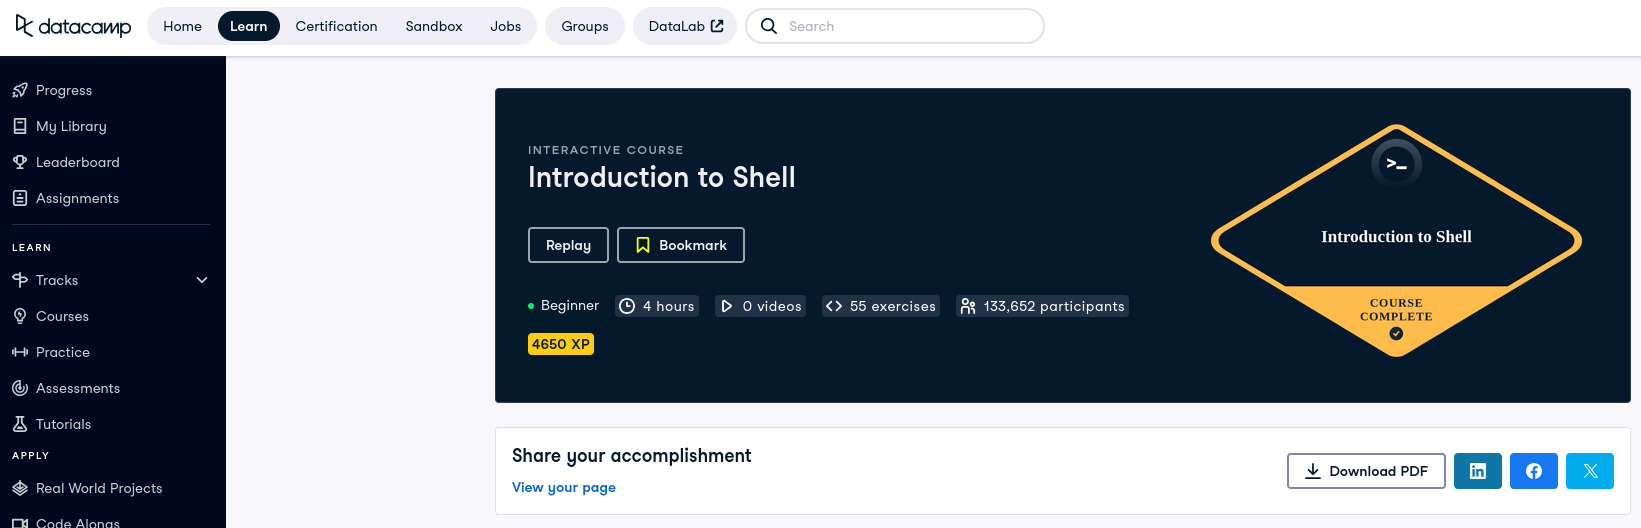Switch to the Certification tab
The width and height of the screenshot is (1641, 528).
click(x=336, y=26)
